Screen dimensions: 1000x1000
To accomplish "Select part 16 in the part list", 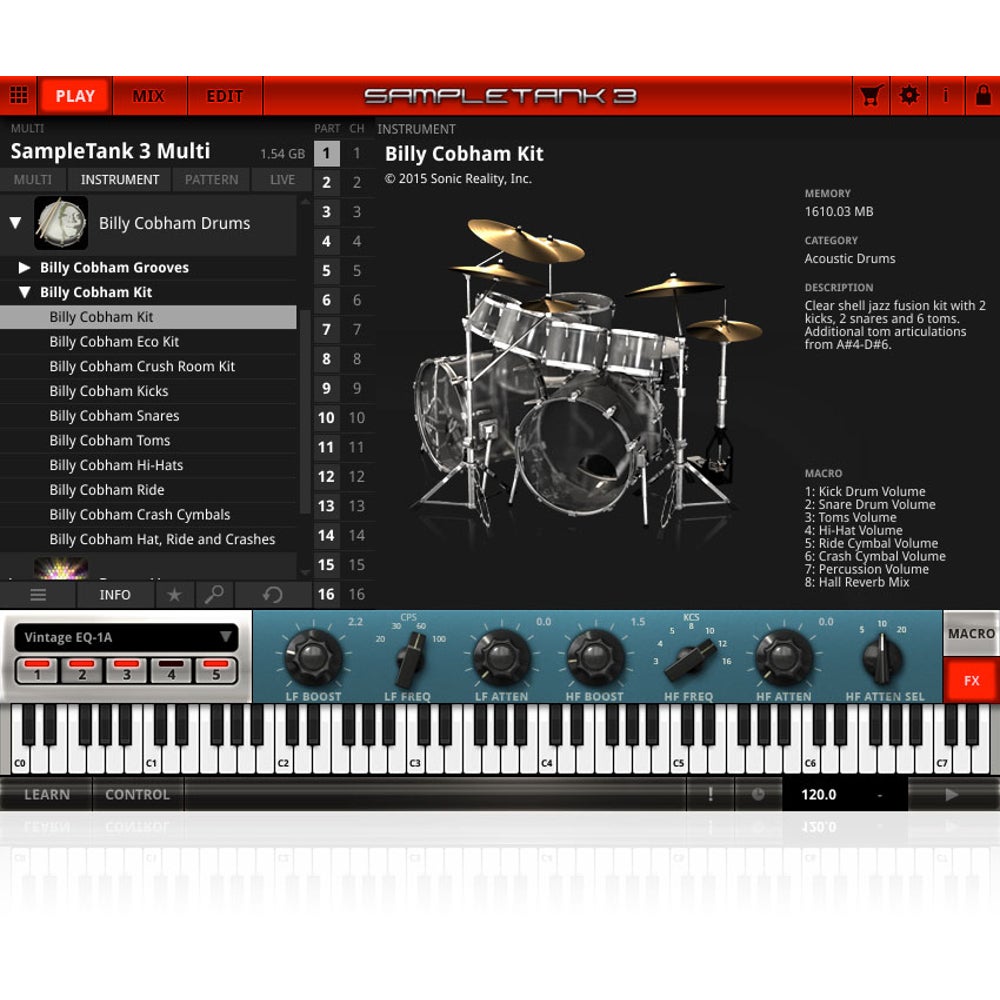I will [326, 594].
